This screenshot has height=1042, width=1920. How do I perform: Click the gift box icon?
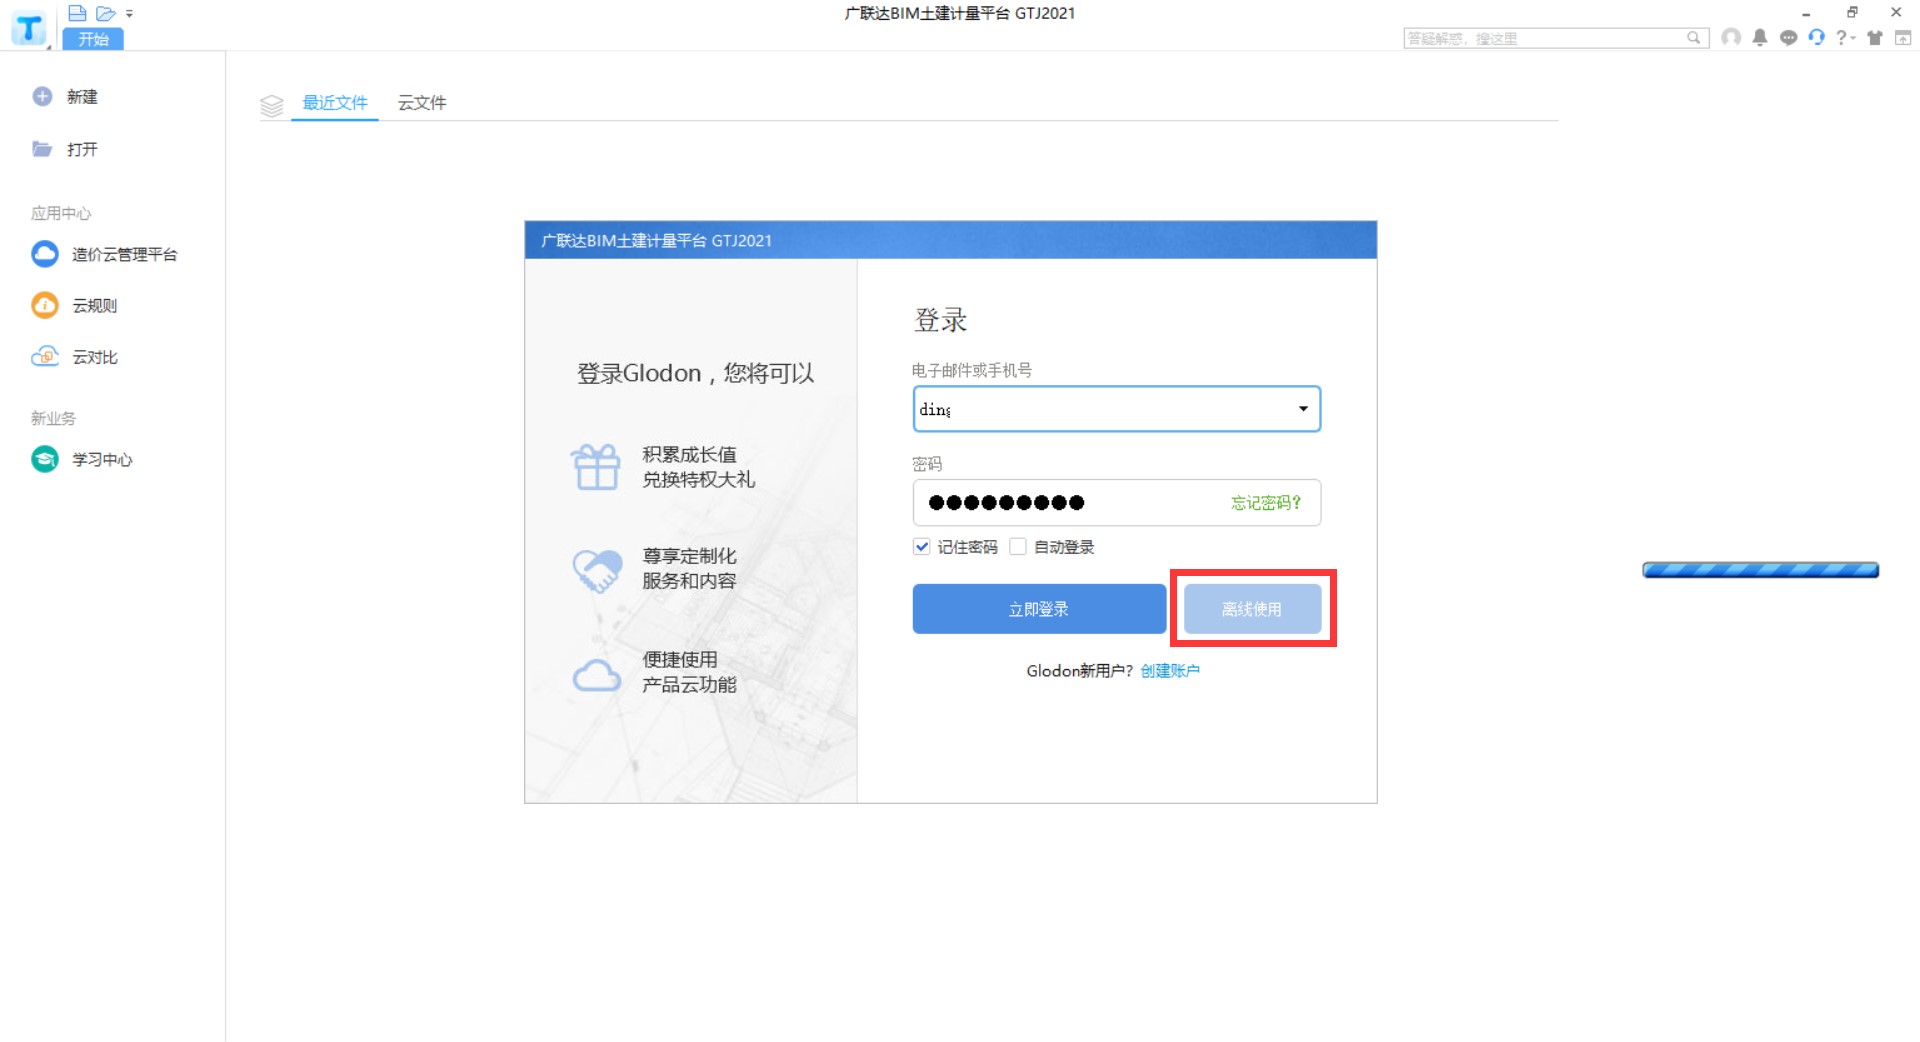coord(597,467)
